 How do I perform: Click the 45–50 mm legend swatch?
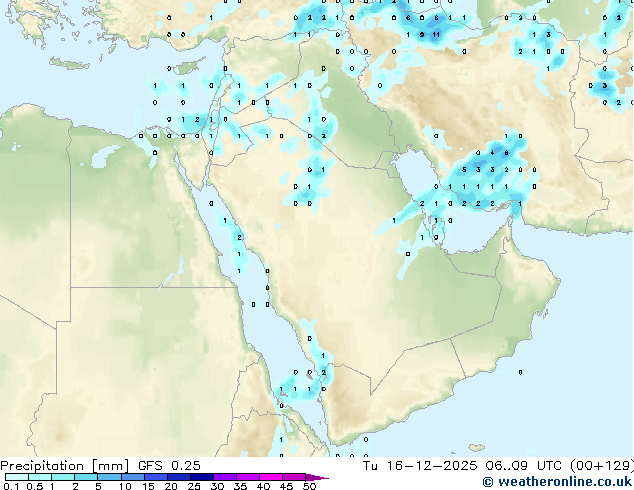click(x=294, y=477)
